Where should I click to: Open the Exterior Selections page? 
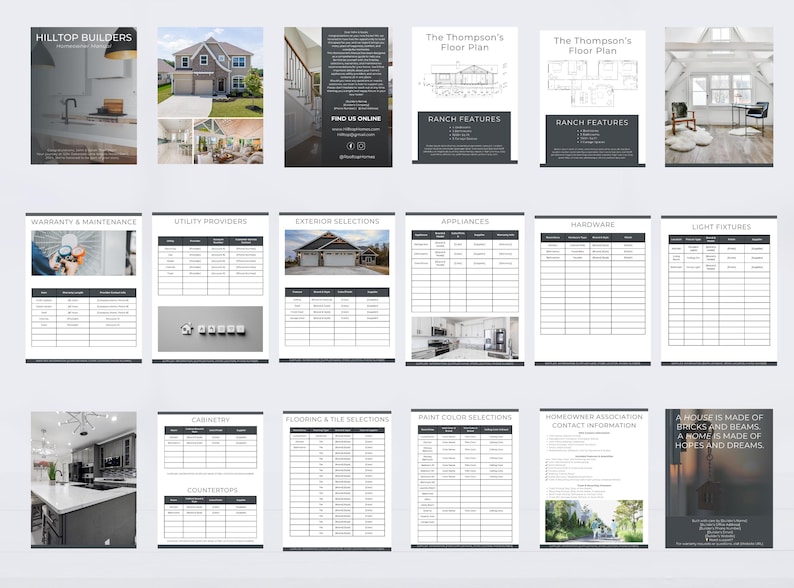click(337, 288)
